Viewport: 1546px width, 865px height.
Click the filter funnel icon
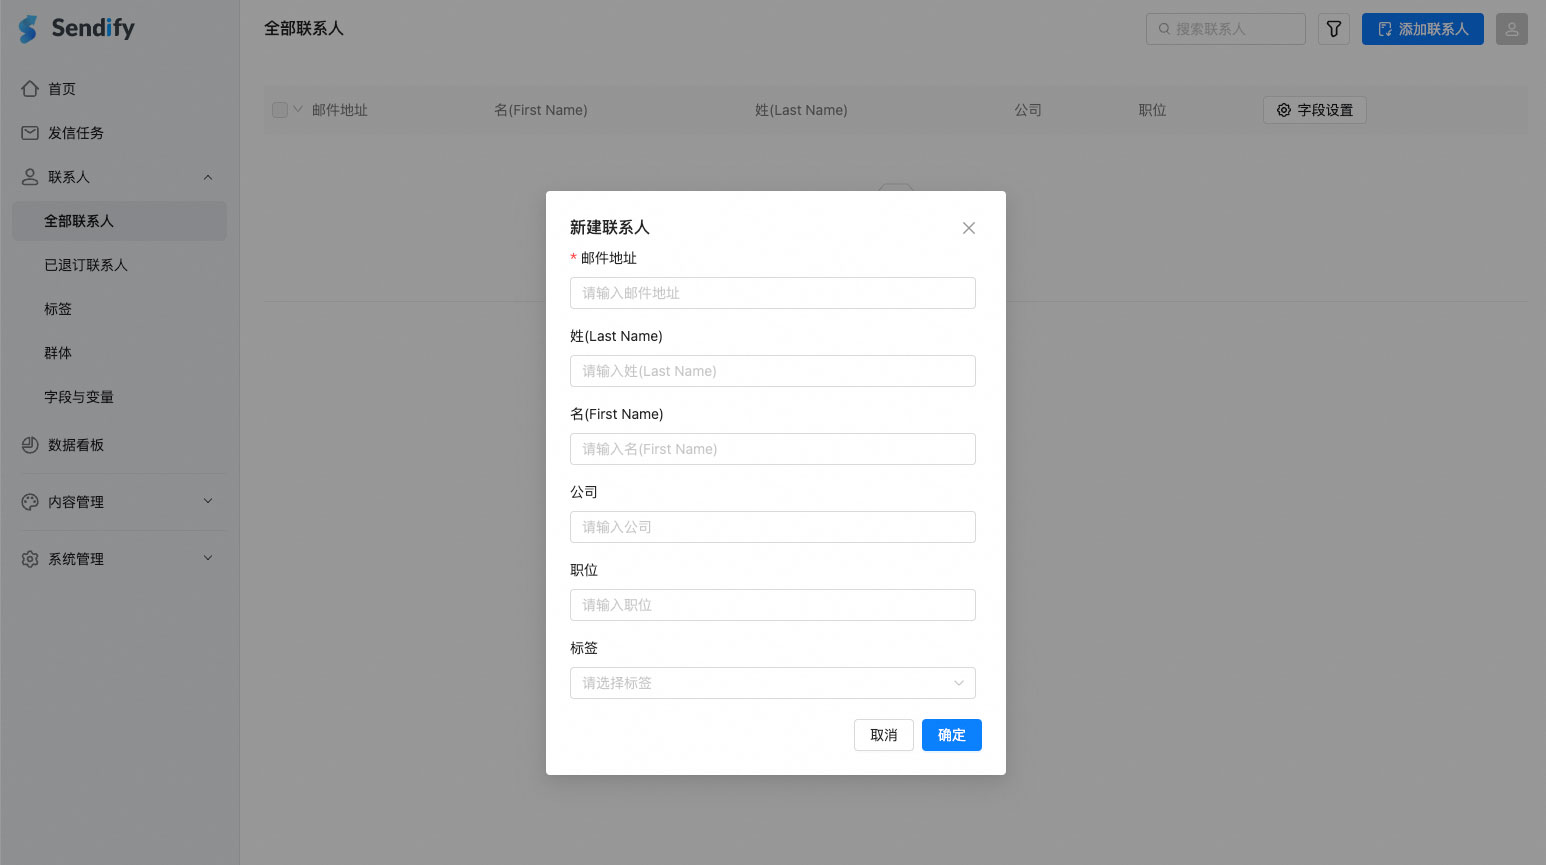coord(1333,29)
